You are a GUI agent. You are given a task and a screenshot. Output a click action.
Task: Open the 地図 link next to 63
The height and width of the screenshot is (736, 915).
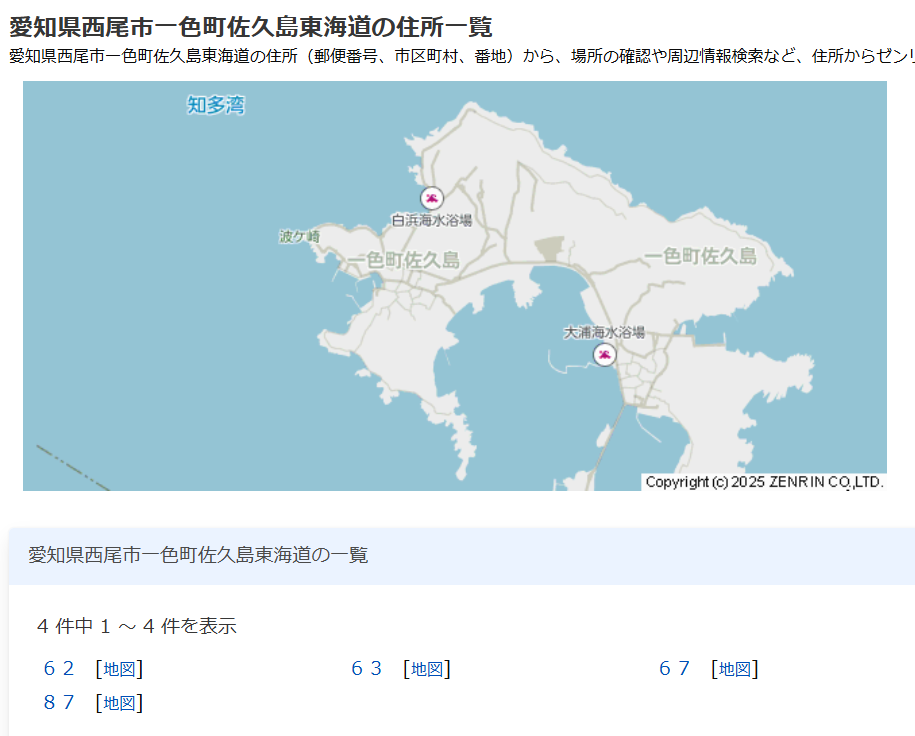[x=427, y=669]
